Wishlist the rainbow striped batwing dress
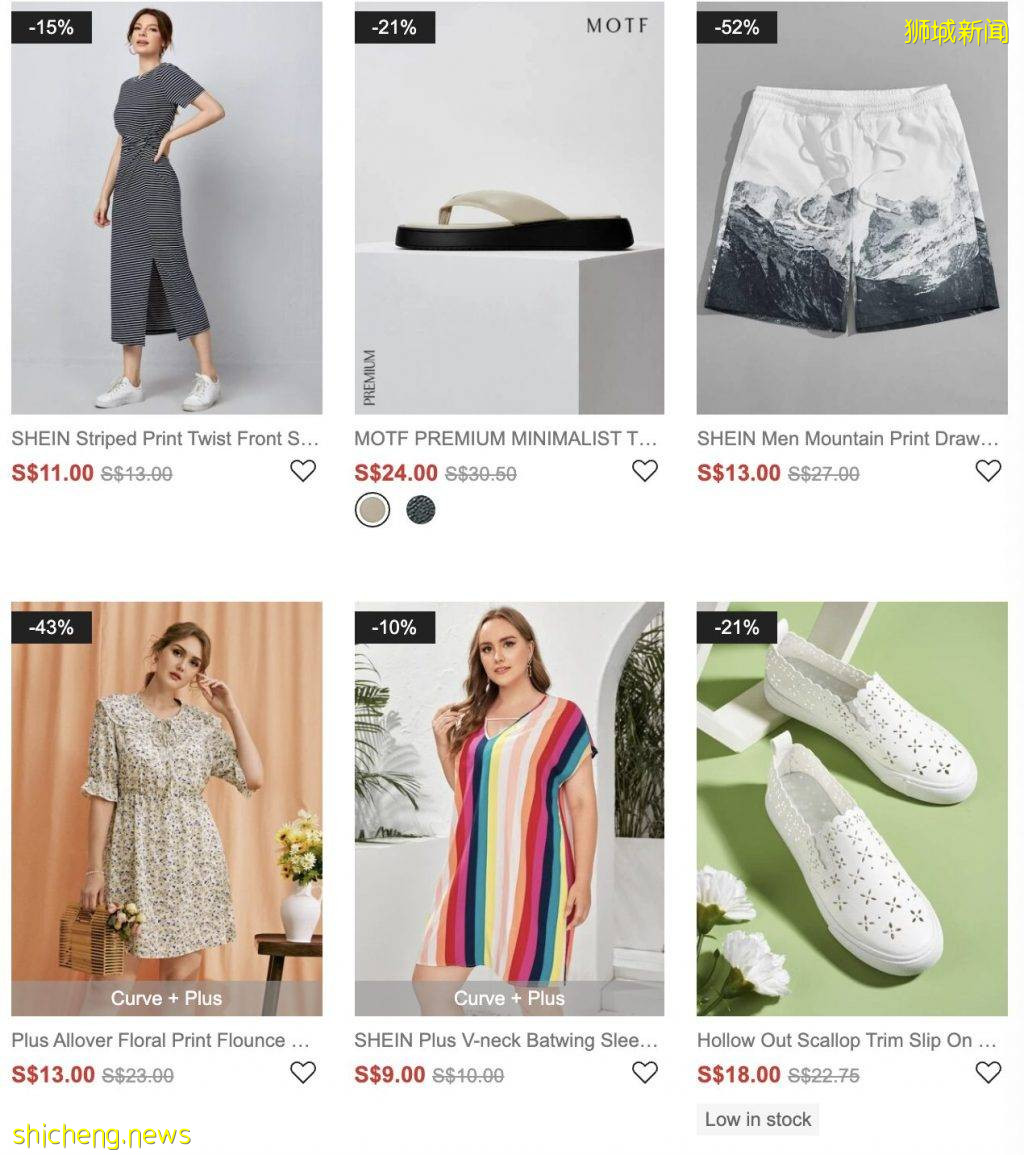The height and width of the screenshot is (1155, 1024). 645,1072
